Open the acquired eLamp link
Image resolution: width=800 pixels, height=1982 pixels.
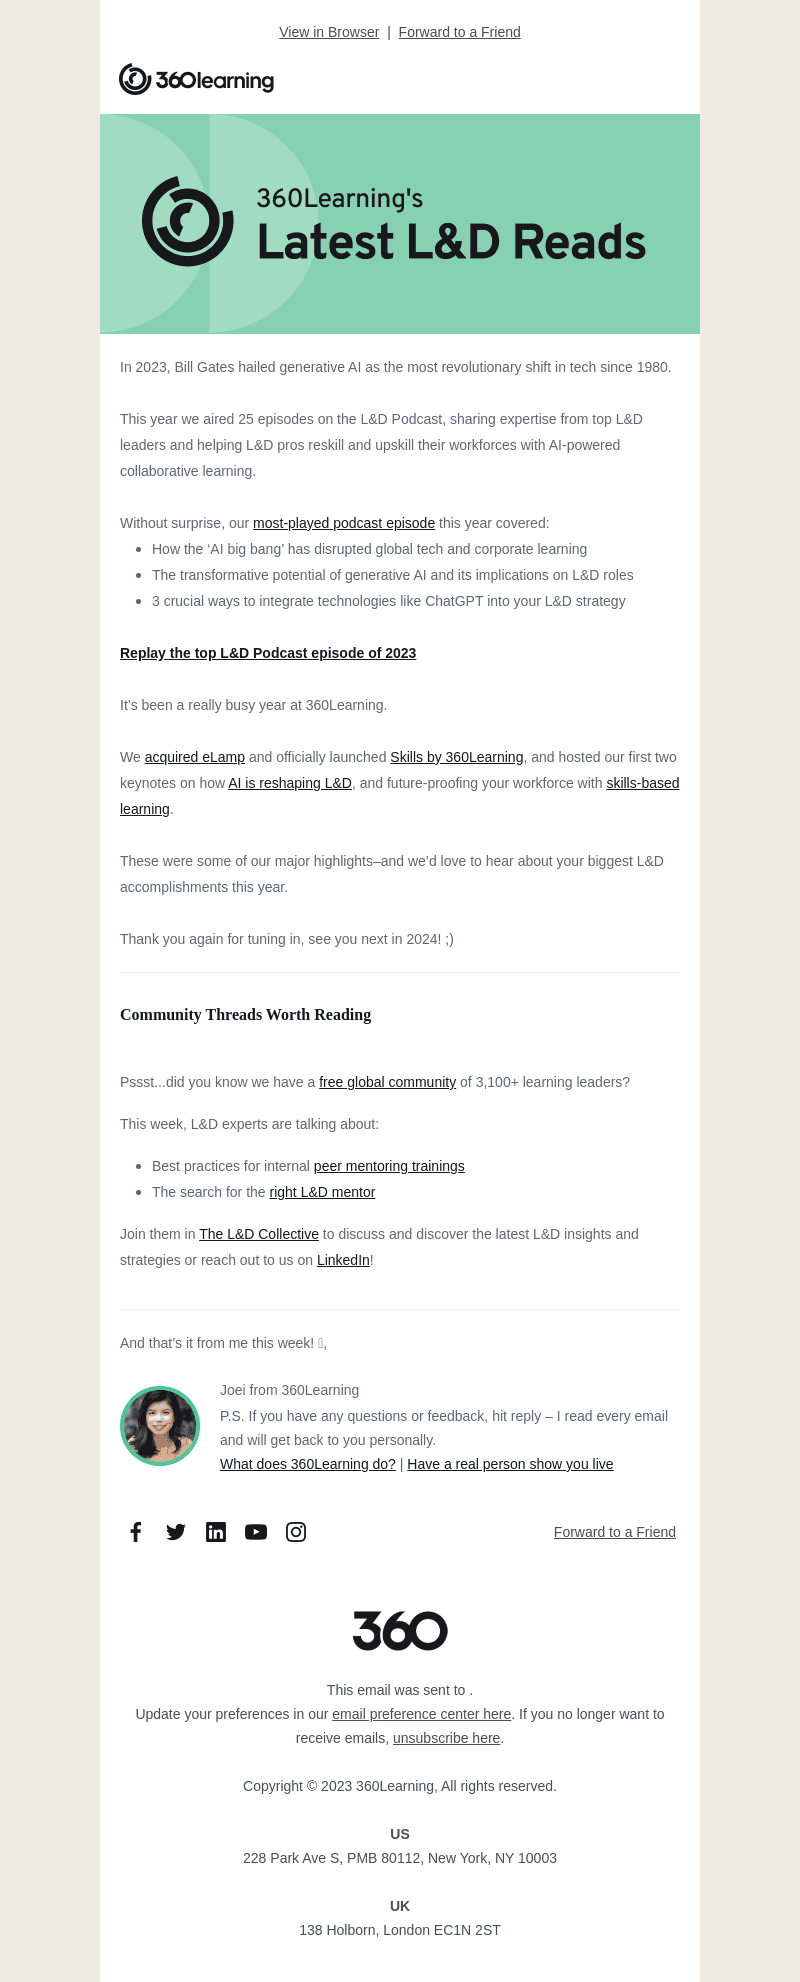click(x=195, y=757)
